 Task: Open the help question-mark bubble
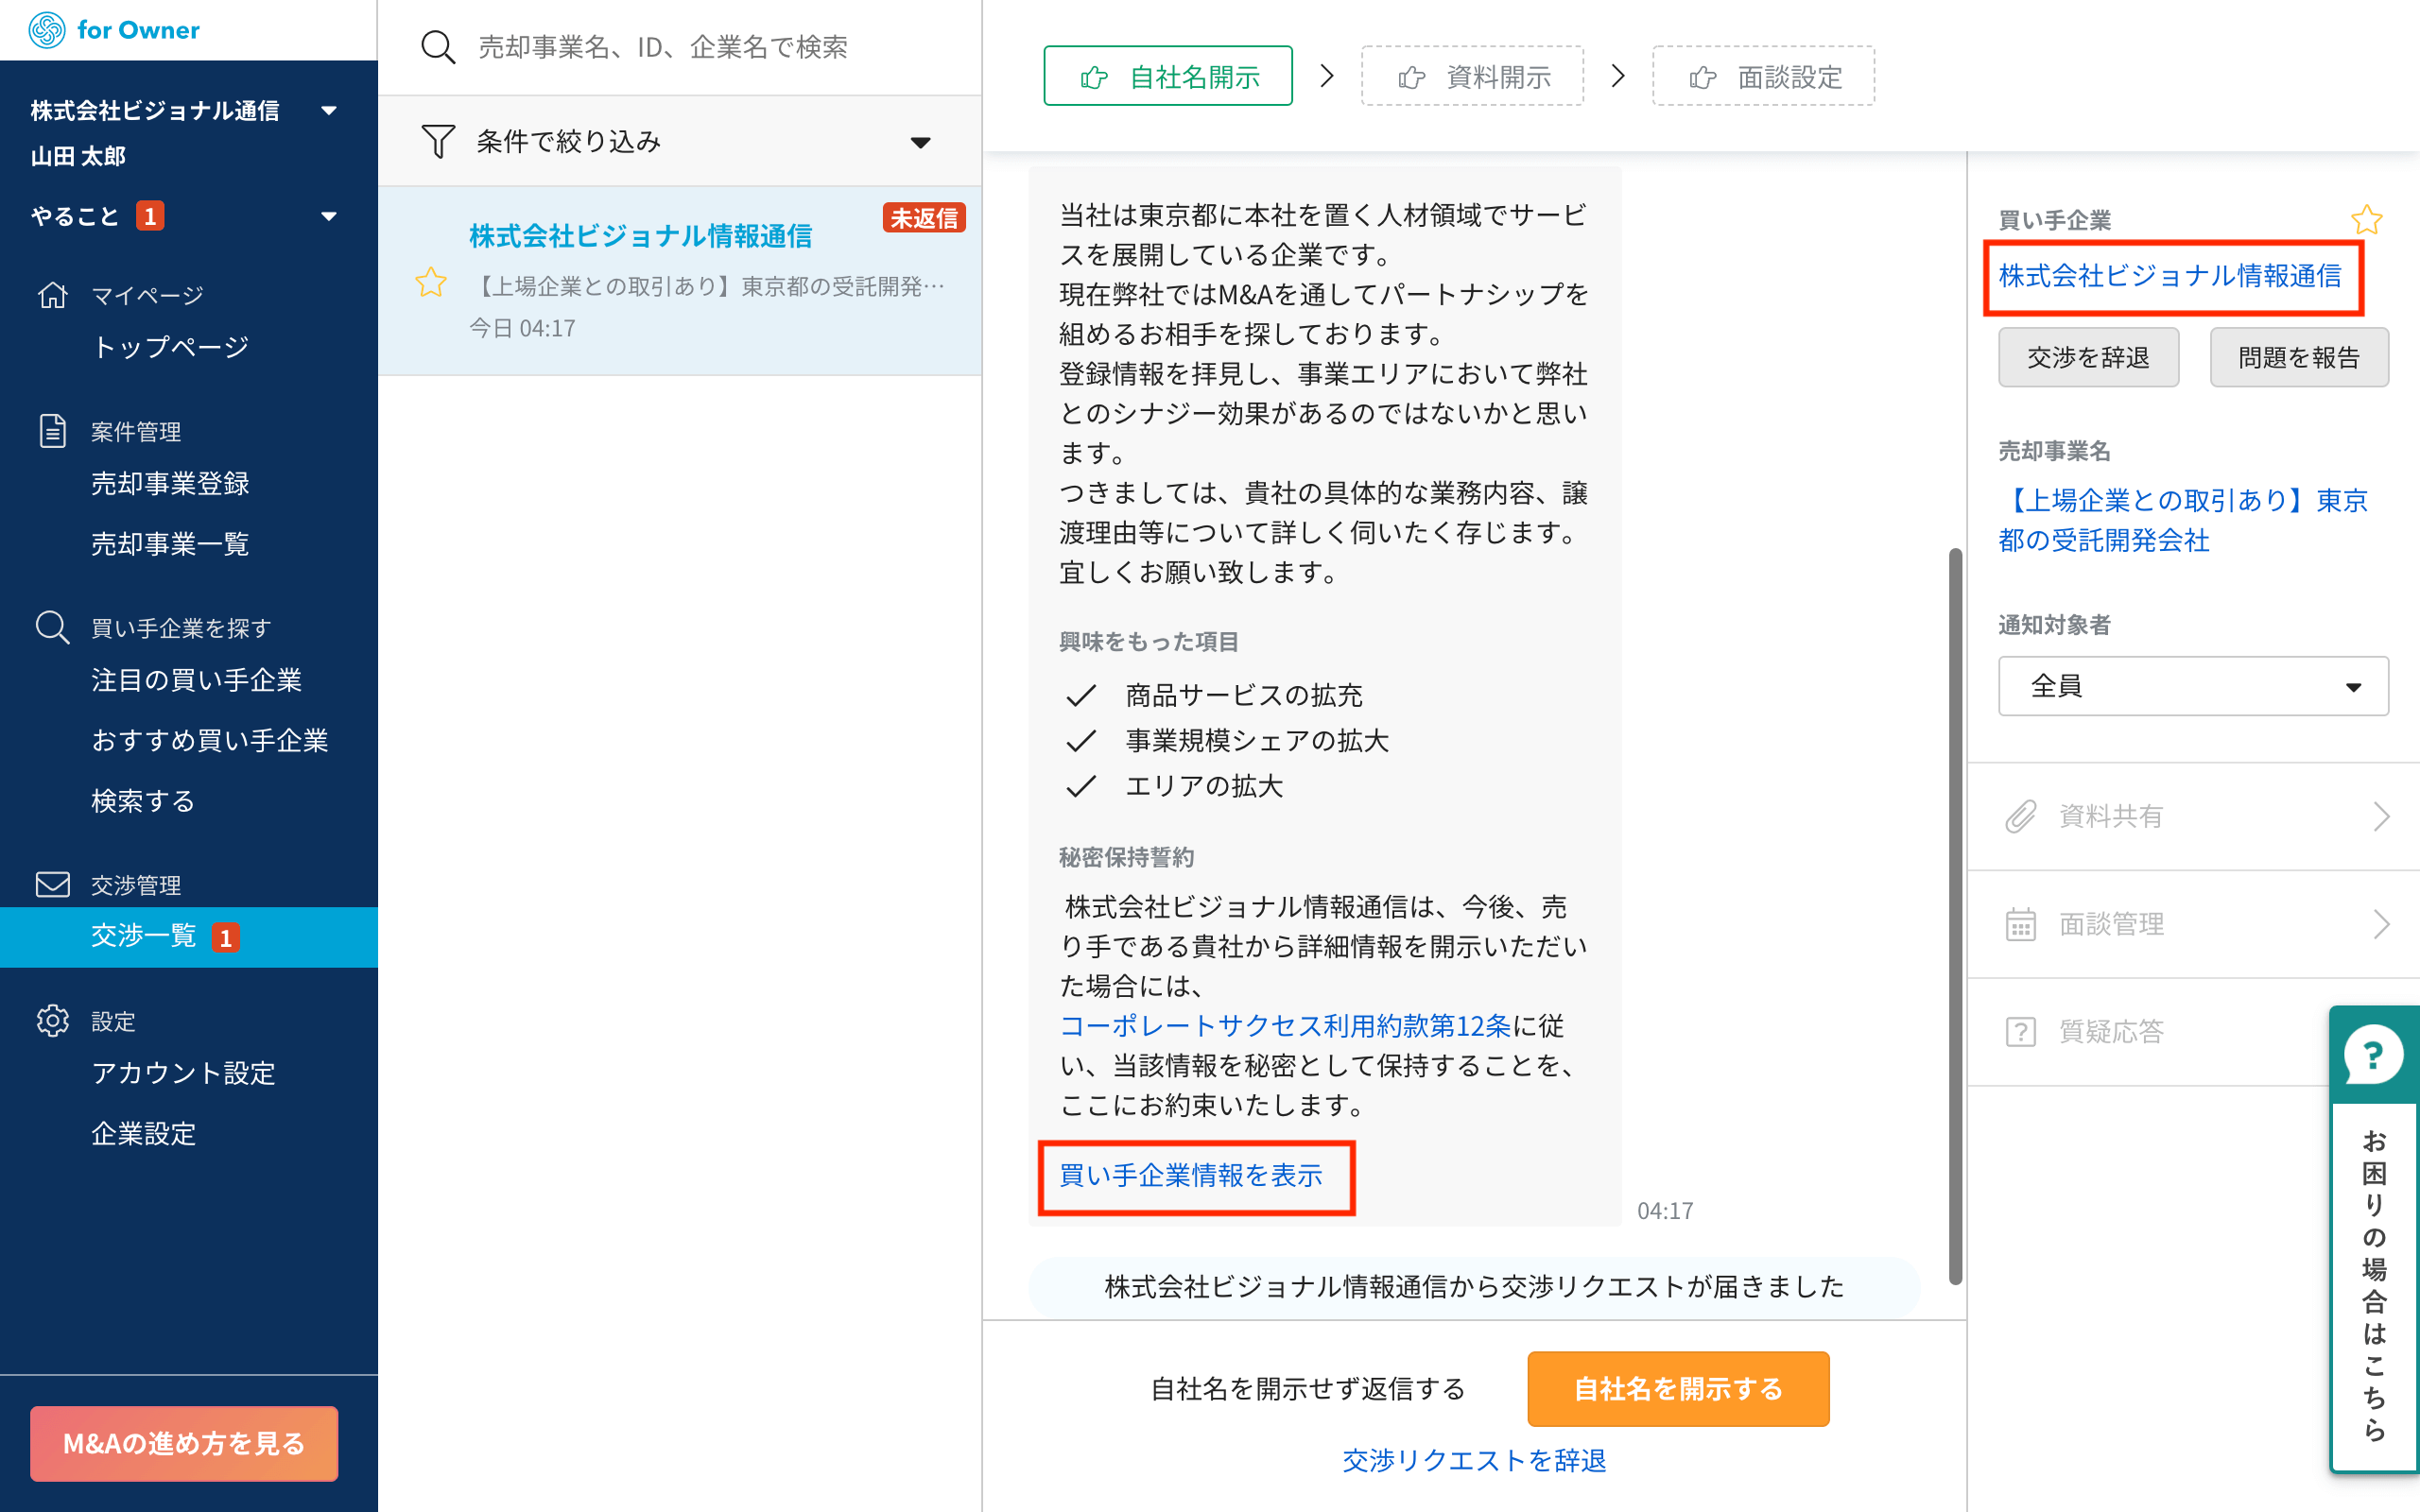click(2373, 1055)
